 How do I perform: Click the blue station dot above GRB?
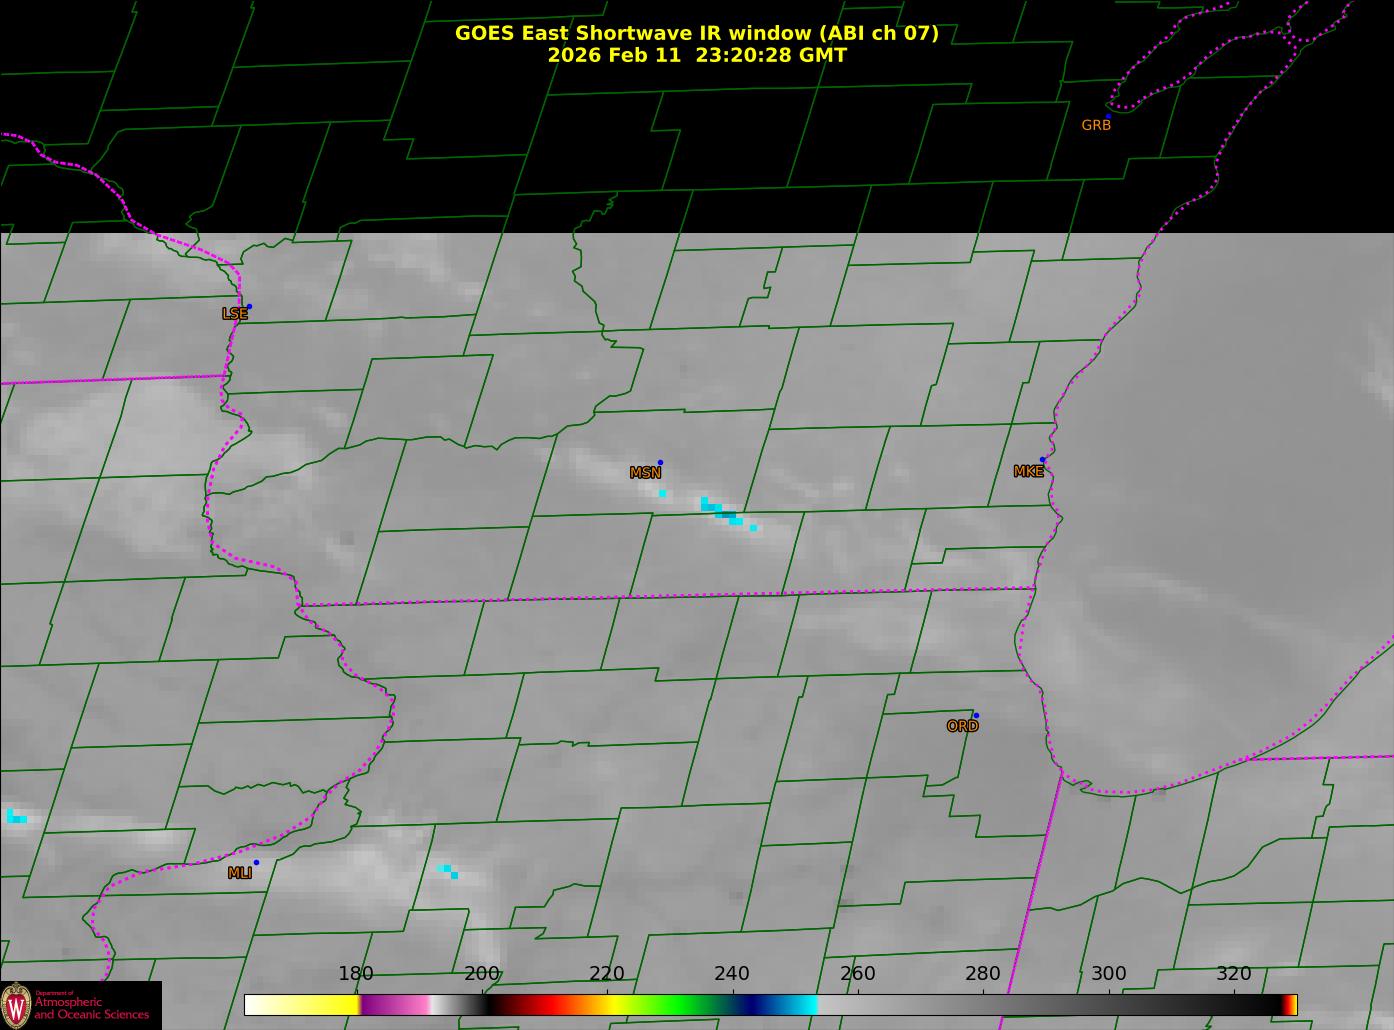(x=1108, y=117)
